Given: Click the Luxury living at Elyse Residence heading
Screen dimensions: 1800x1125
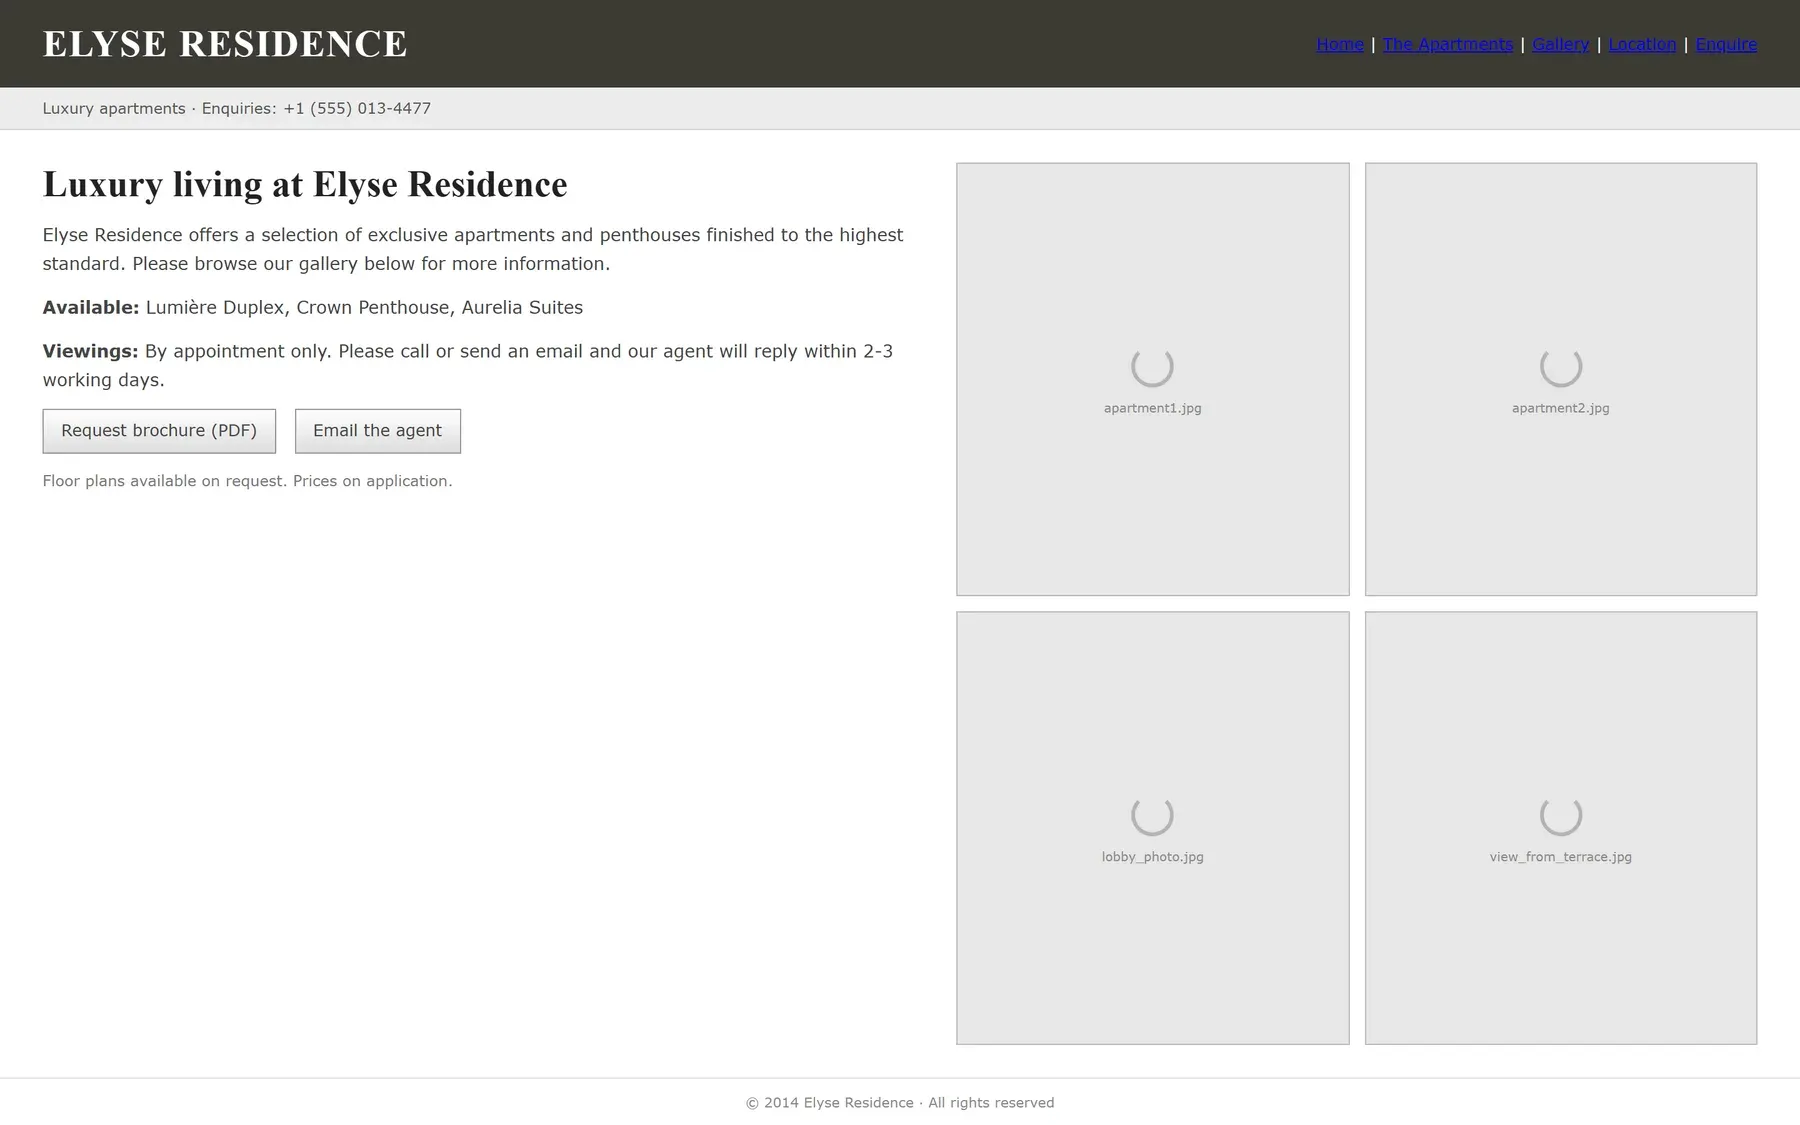Looking at the screenshot, I should [x=305, y=184].
